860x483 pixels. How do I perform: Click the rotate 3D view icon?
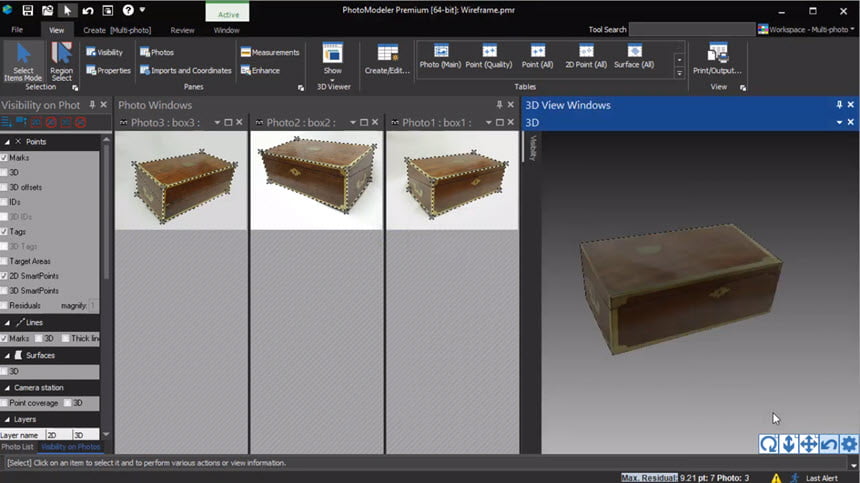[x=768, y=444]
